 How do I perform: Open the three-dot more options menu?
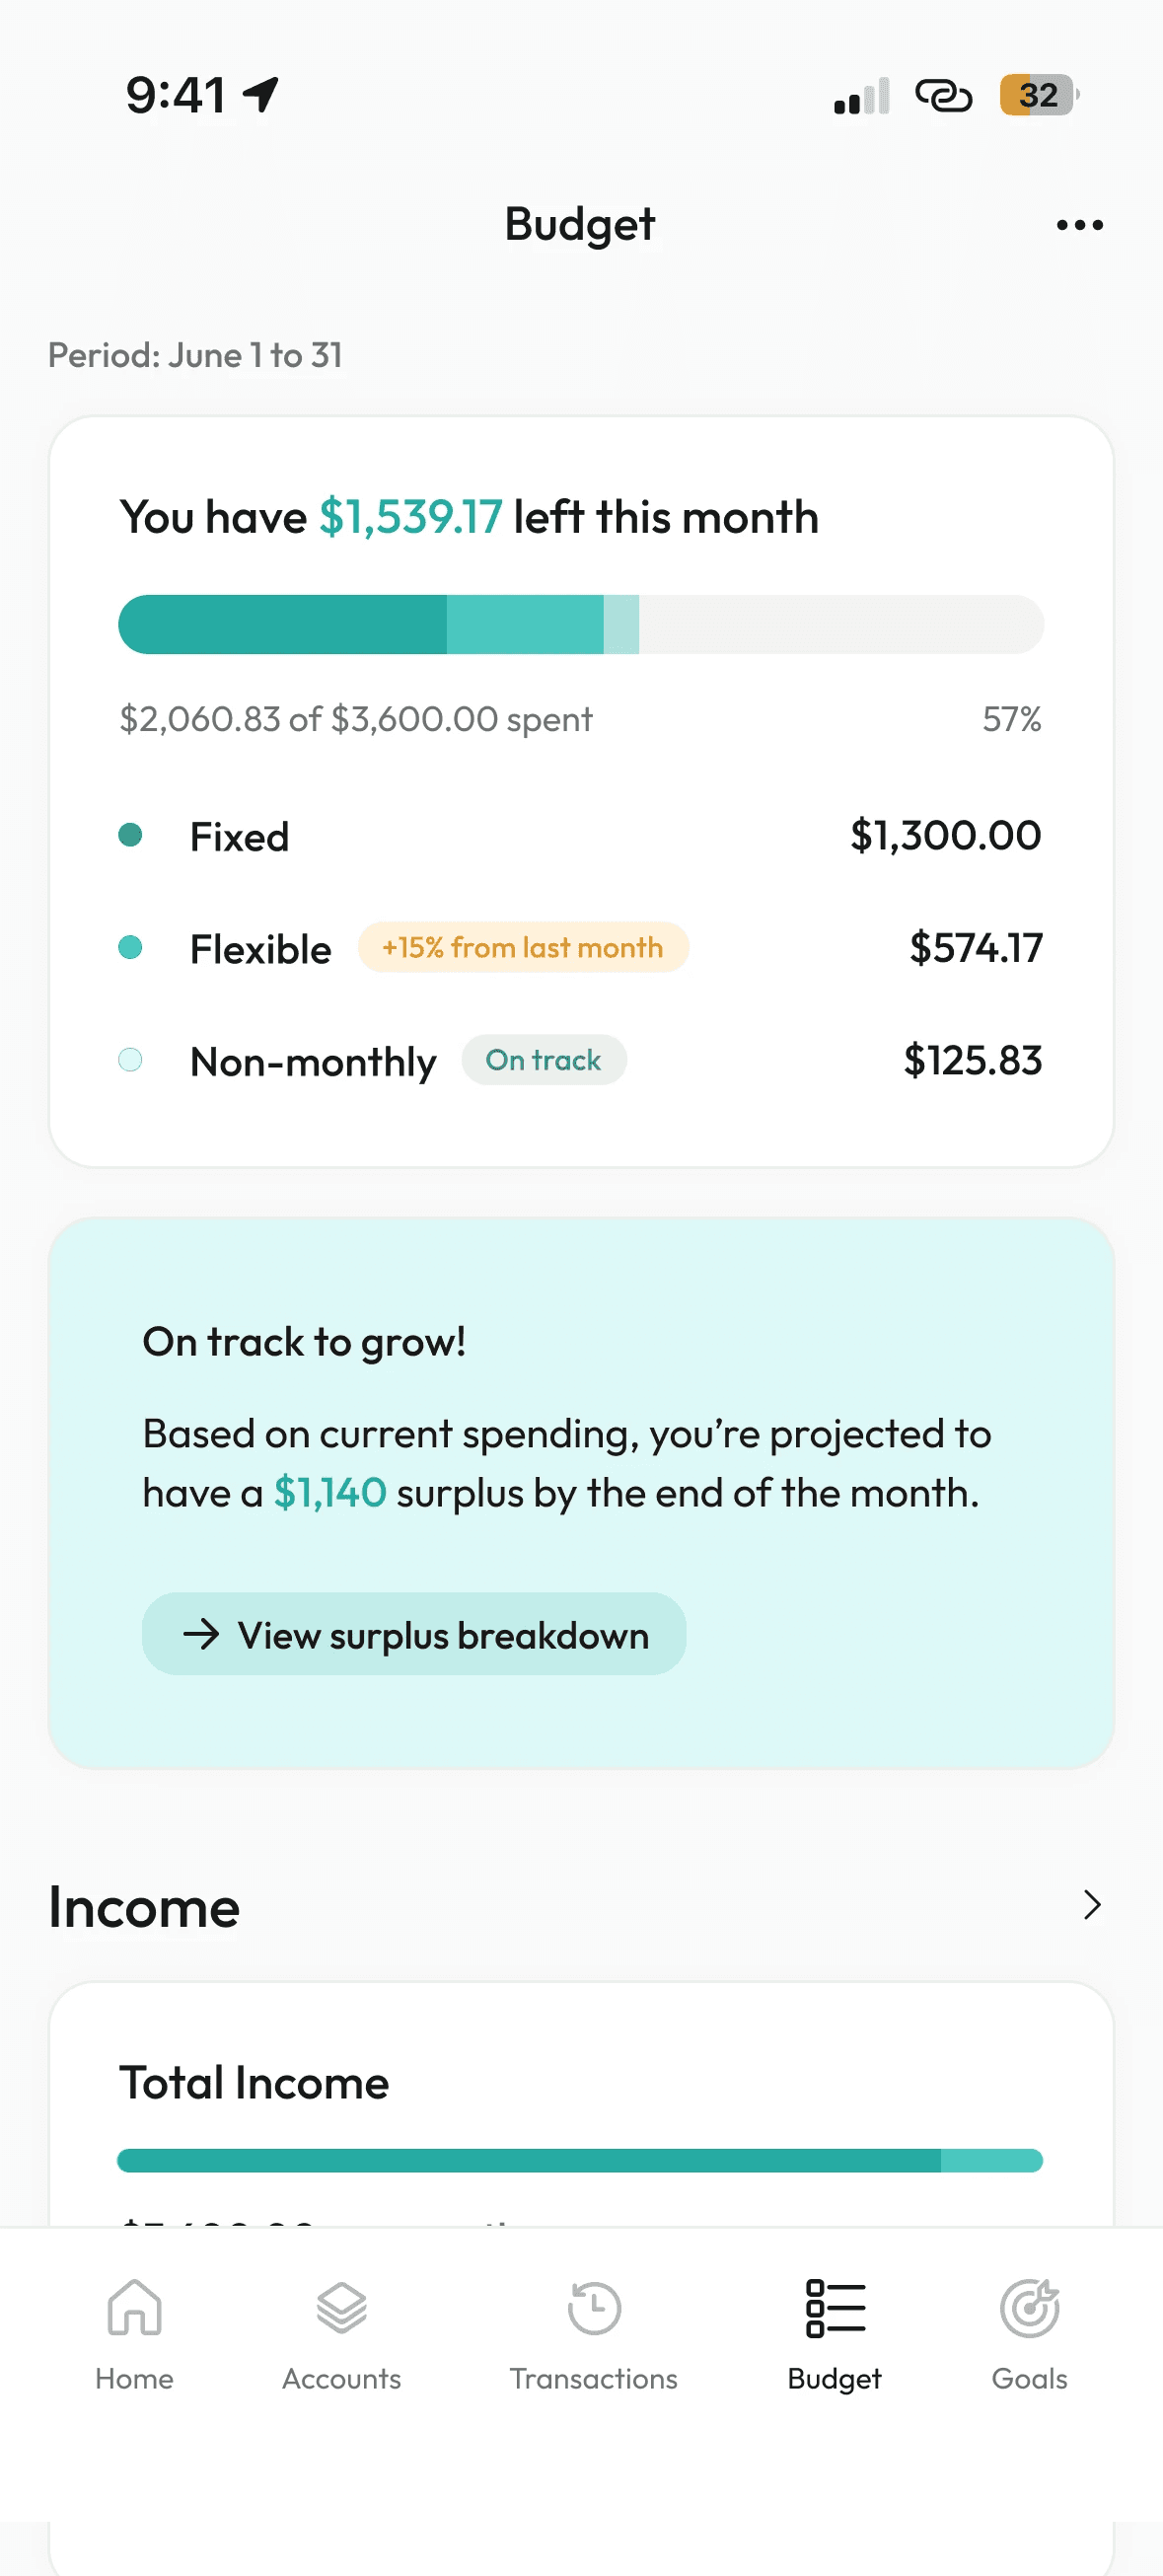tap(1079, 225)
